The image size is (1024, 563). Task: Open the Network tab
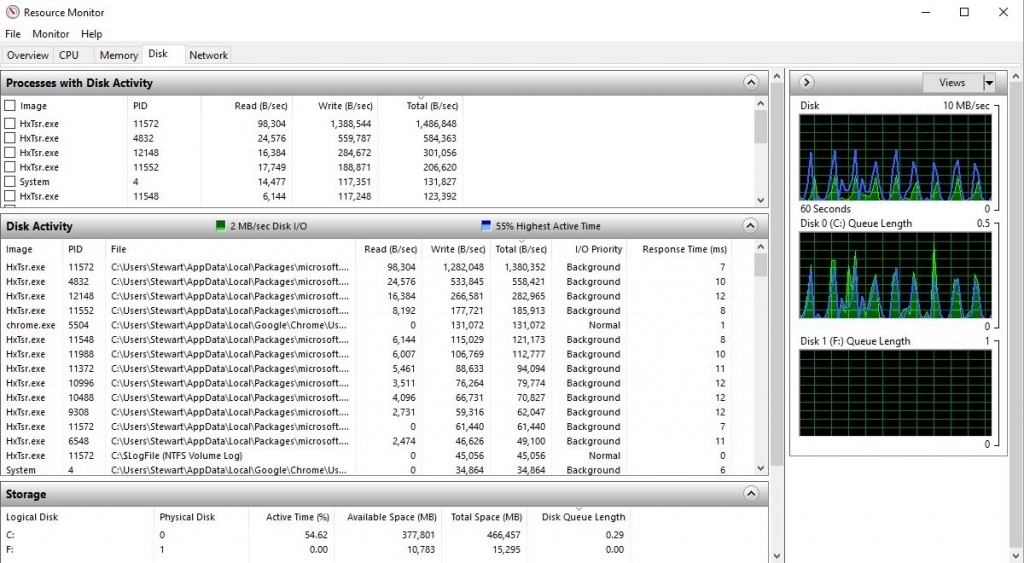(208, 55)
